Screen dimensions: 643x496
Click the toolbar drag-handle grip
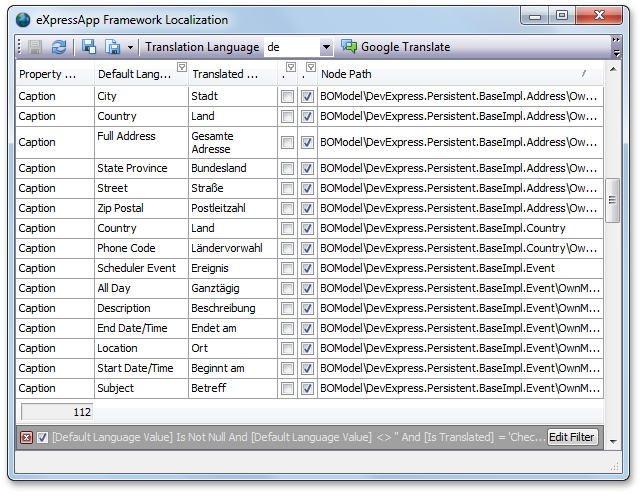[x=19, y=47]
